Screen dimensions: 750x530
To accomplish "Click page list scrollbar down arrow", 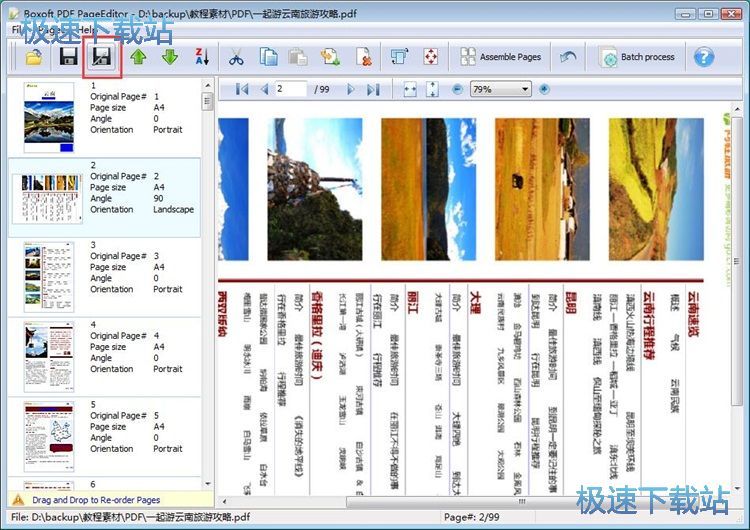I will (208, 484).
